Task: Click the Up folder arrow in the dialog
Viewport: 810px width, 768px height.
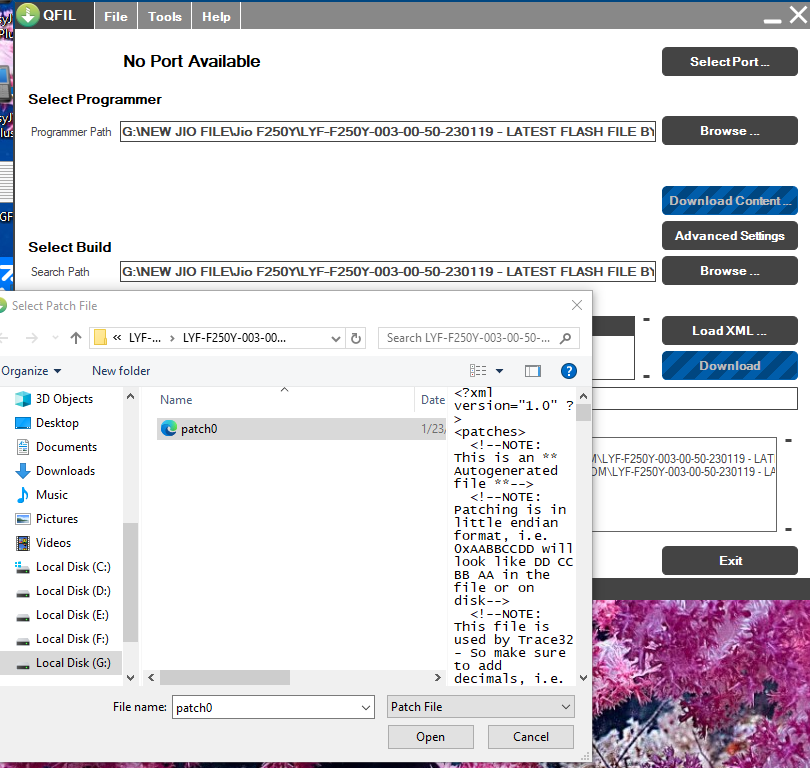Action: pos(76,338)
